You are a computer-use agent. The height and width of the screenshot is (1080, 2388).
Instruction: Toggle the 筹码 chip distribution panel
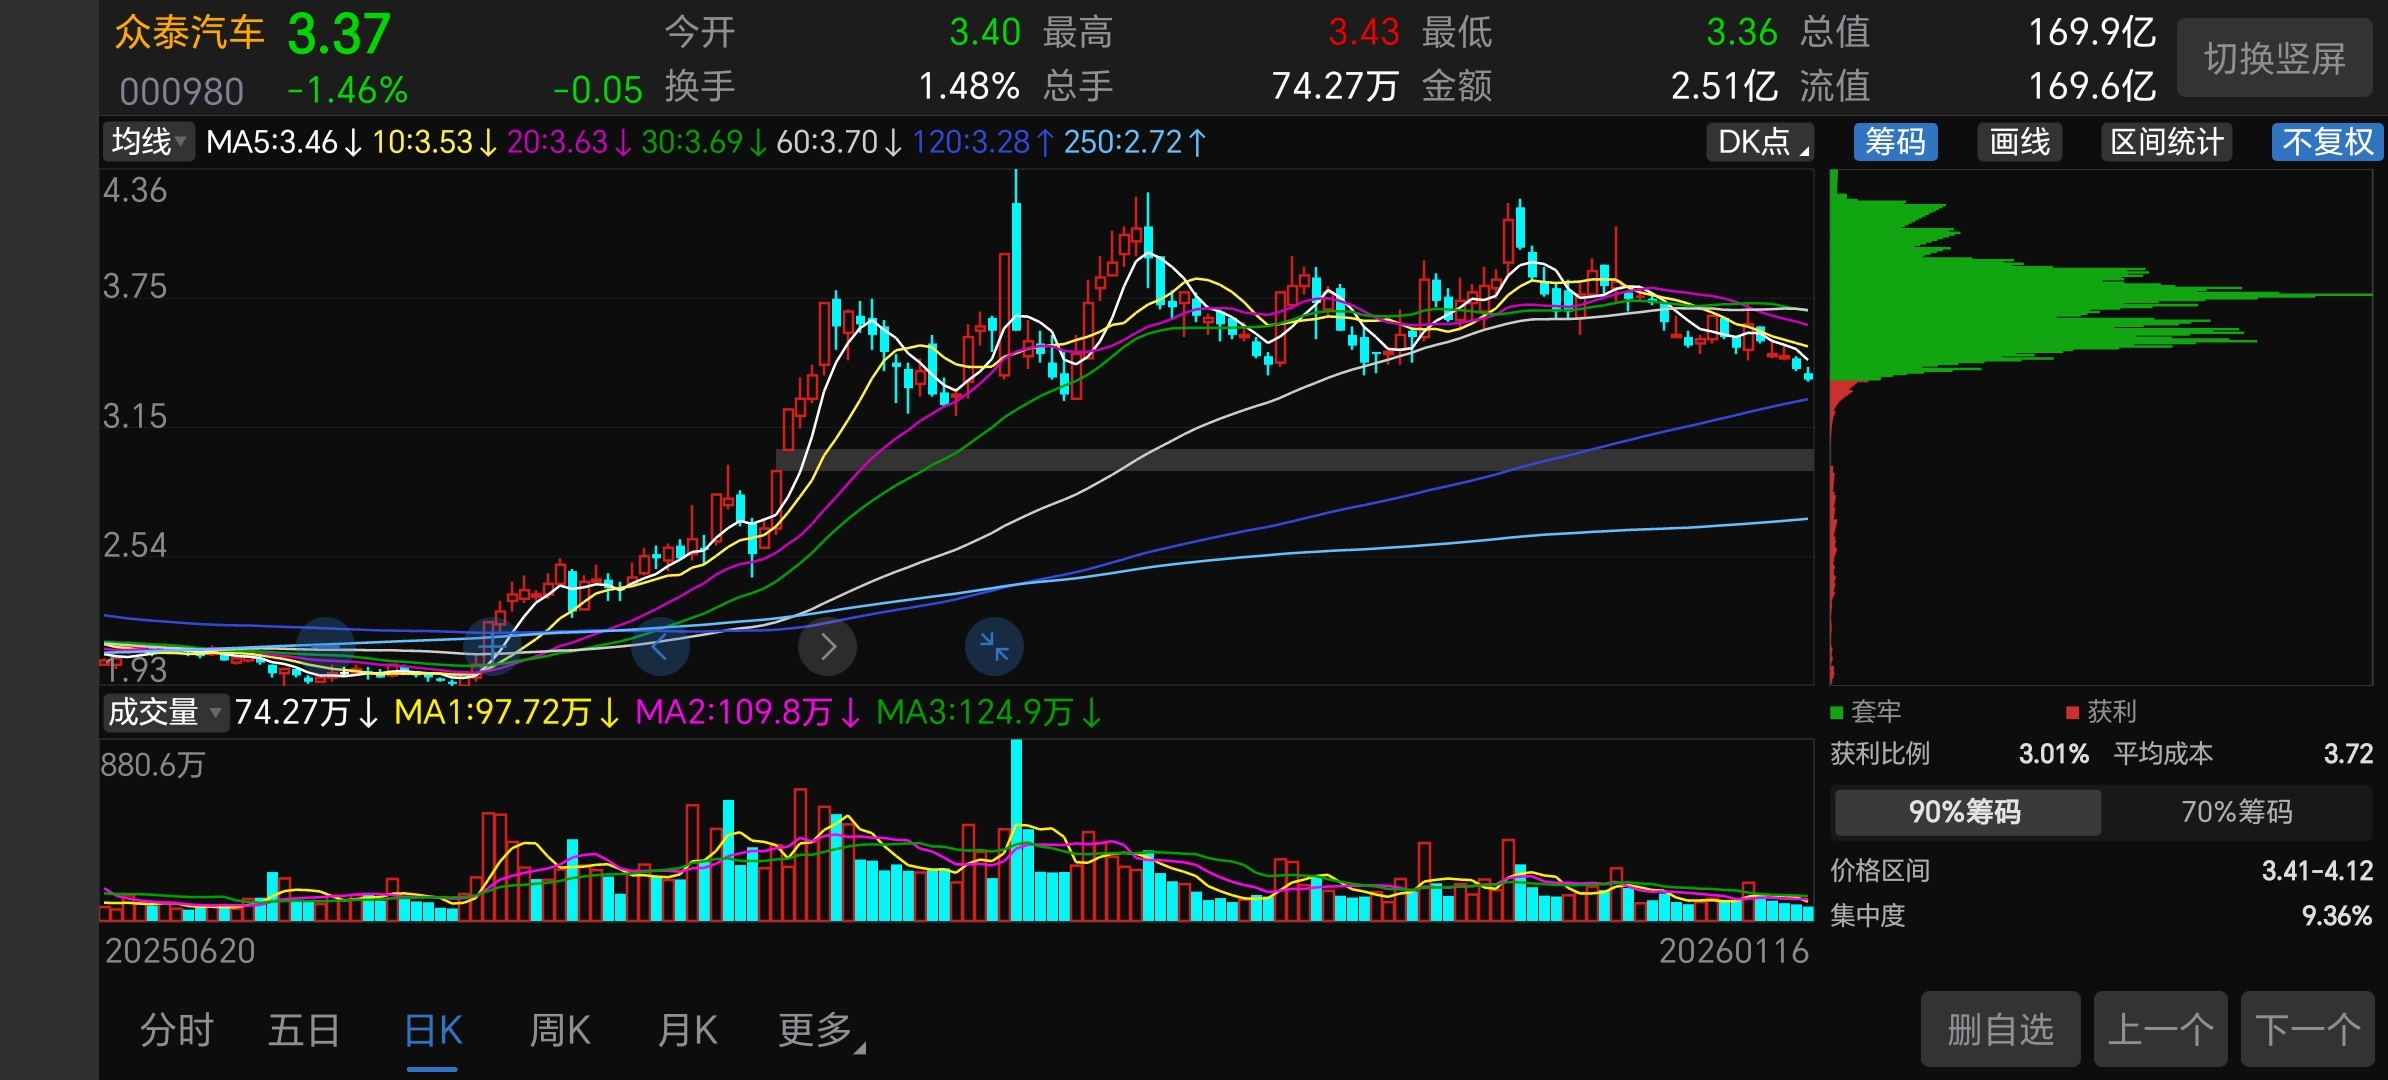[1895, 142]
